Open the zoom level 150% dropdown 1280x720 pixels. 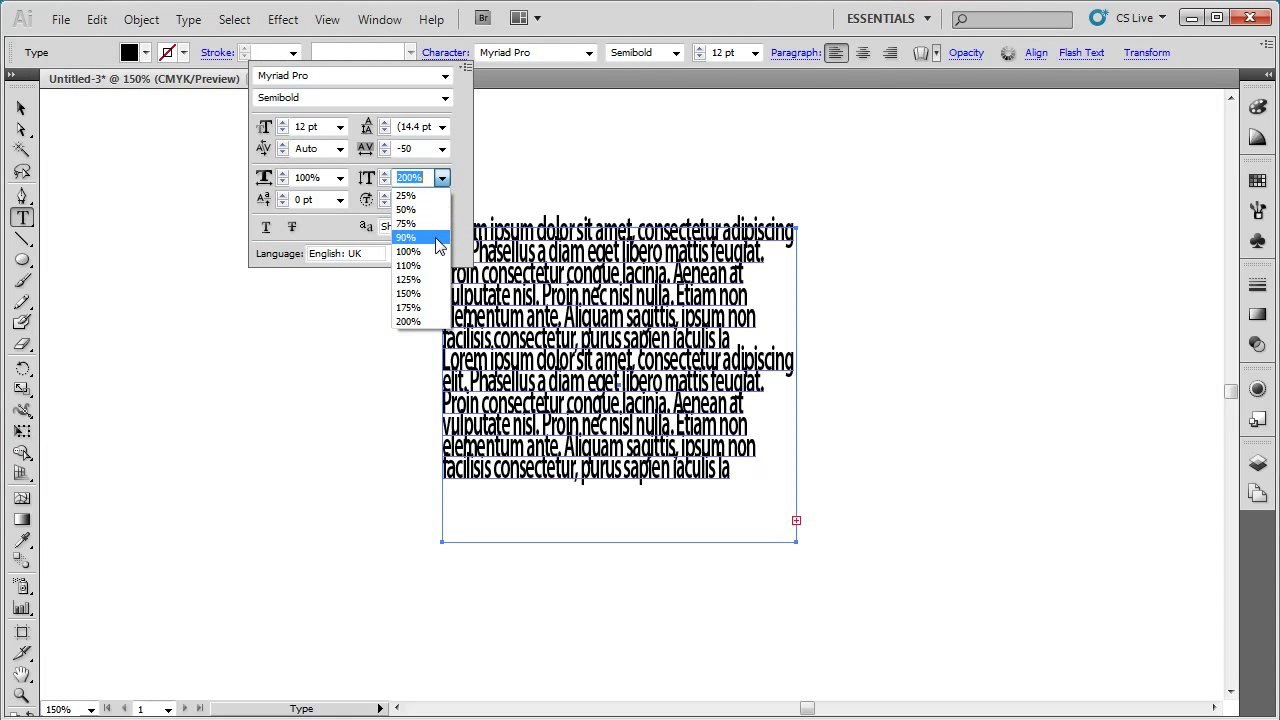click(91, 709)
